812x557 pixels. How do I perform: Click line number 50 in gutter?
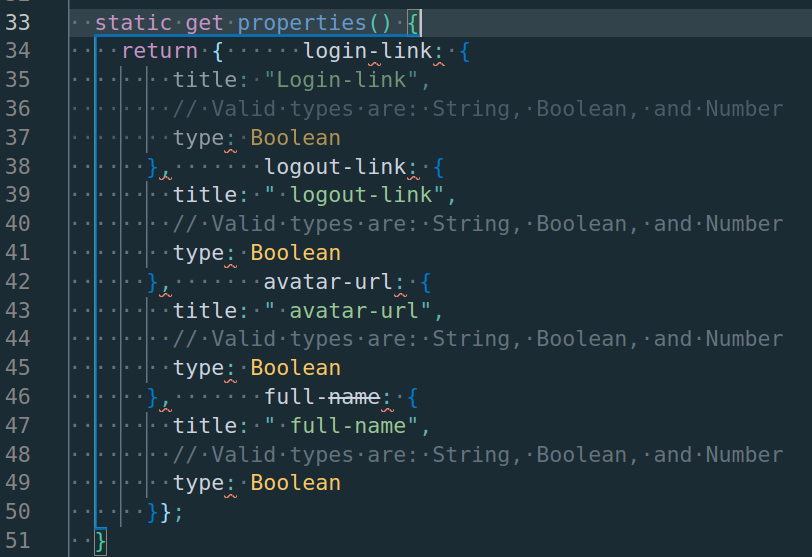pos(18,512)
